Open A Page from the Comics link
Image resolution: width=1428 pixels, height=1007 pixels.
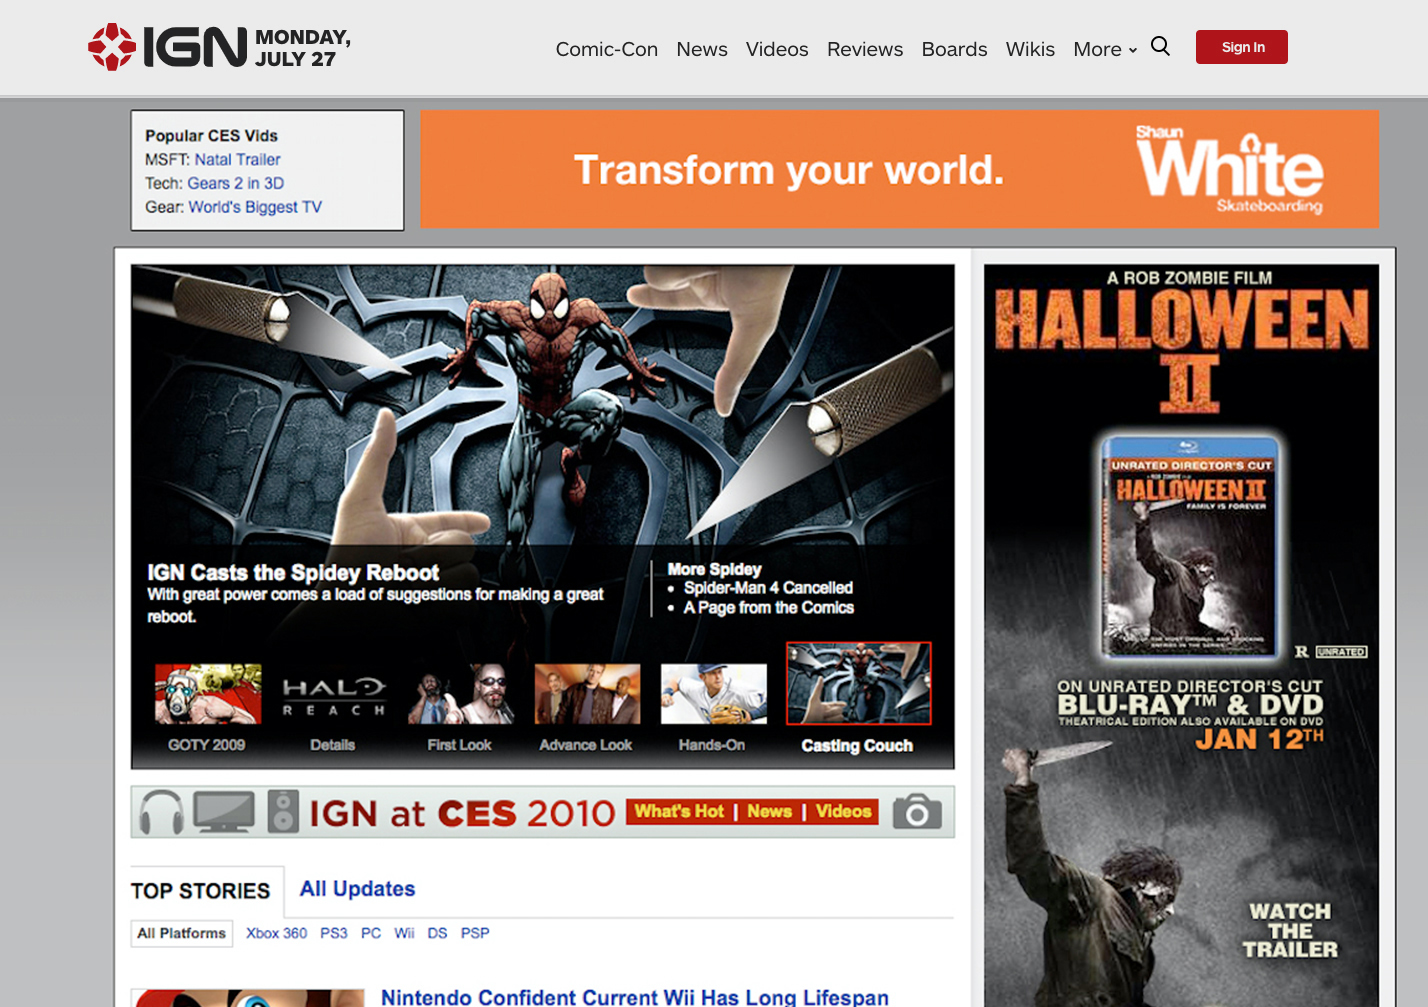(769, 608)
